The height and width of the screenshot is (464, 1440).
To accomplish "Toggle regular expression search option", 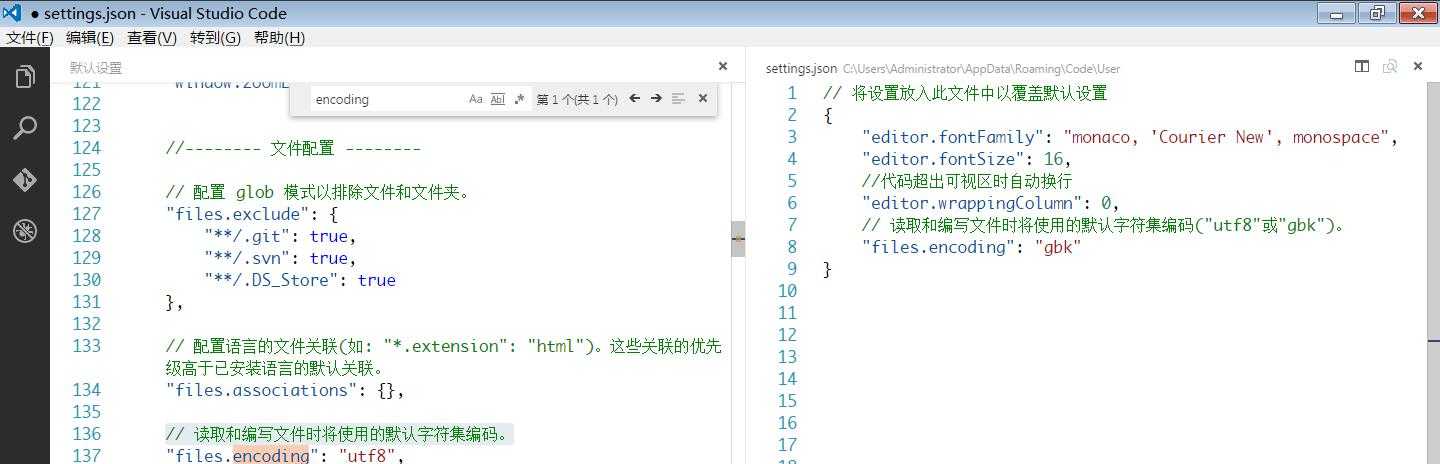I will [519, 99].
